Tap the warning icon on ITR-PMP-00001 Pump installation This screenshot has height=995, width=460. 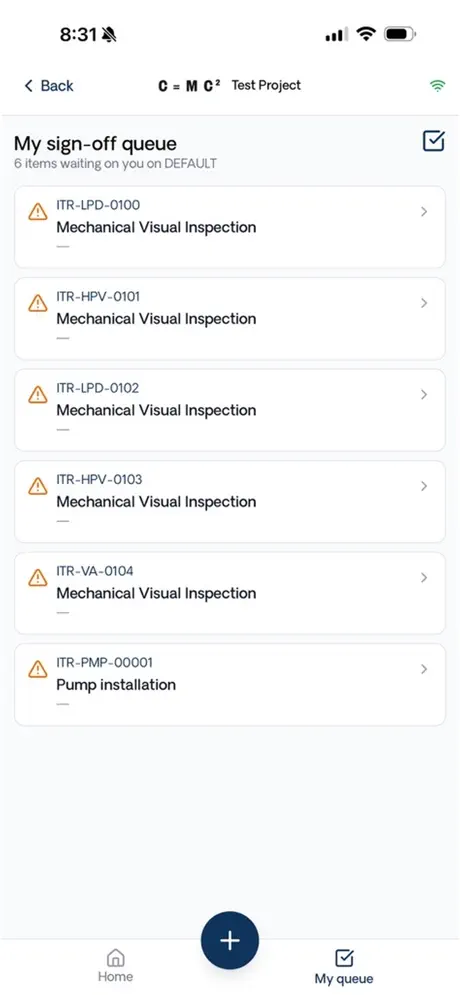click(38, 669)
